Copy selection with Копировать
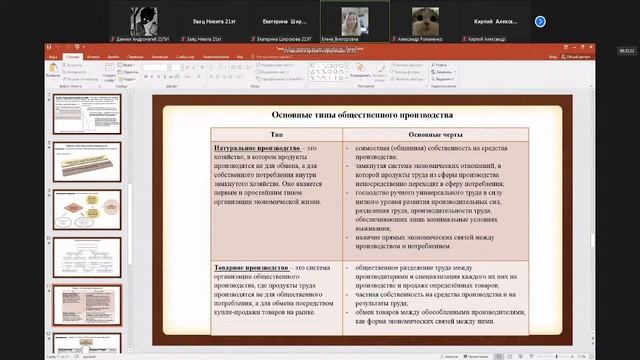 tap(75, 72)
